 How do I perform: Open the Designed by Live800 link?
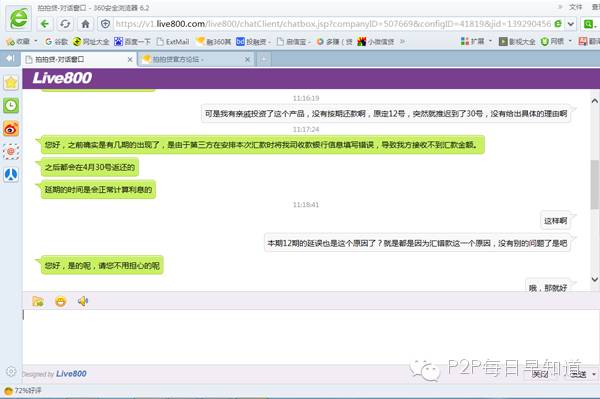pyautogui.click(x=54, y=374)
